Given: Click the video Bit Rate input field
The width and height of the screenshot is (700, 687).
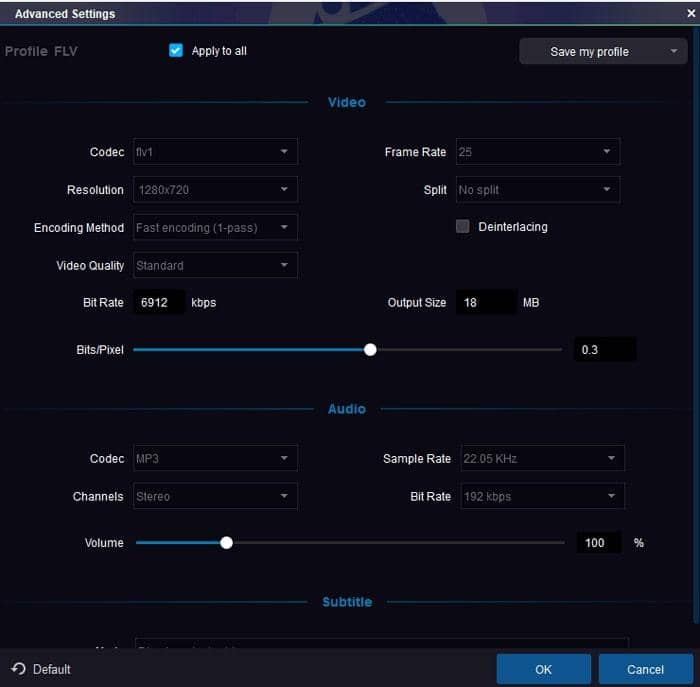Looking at the screenshot, I should click(159, 303).
